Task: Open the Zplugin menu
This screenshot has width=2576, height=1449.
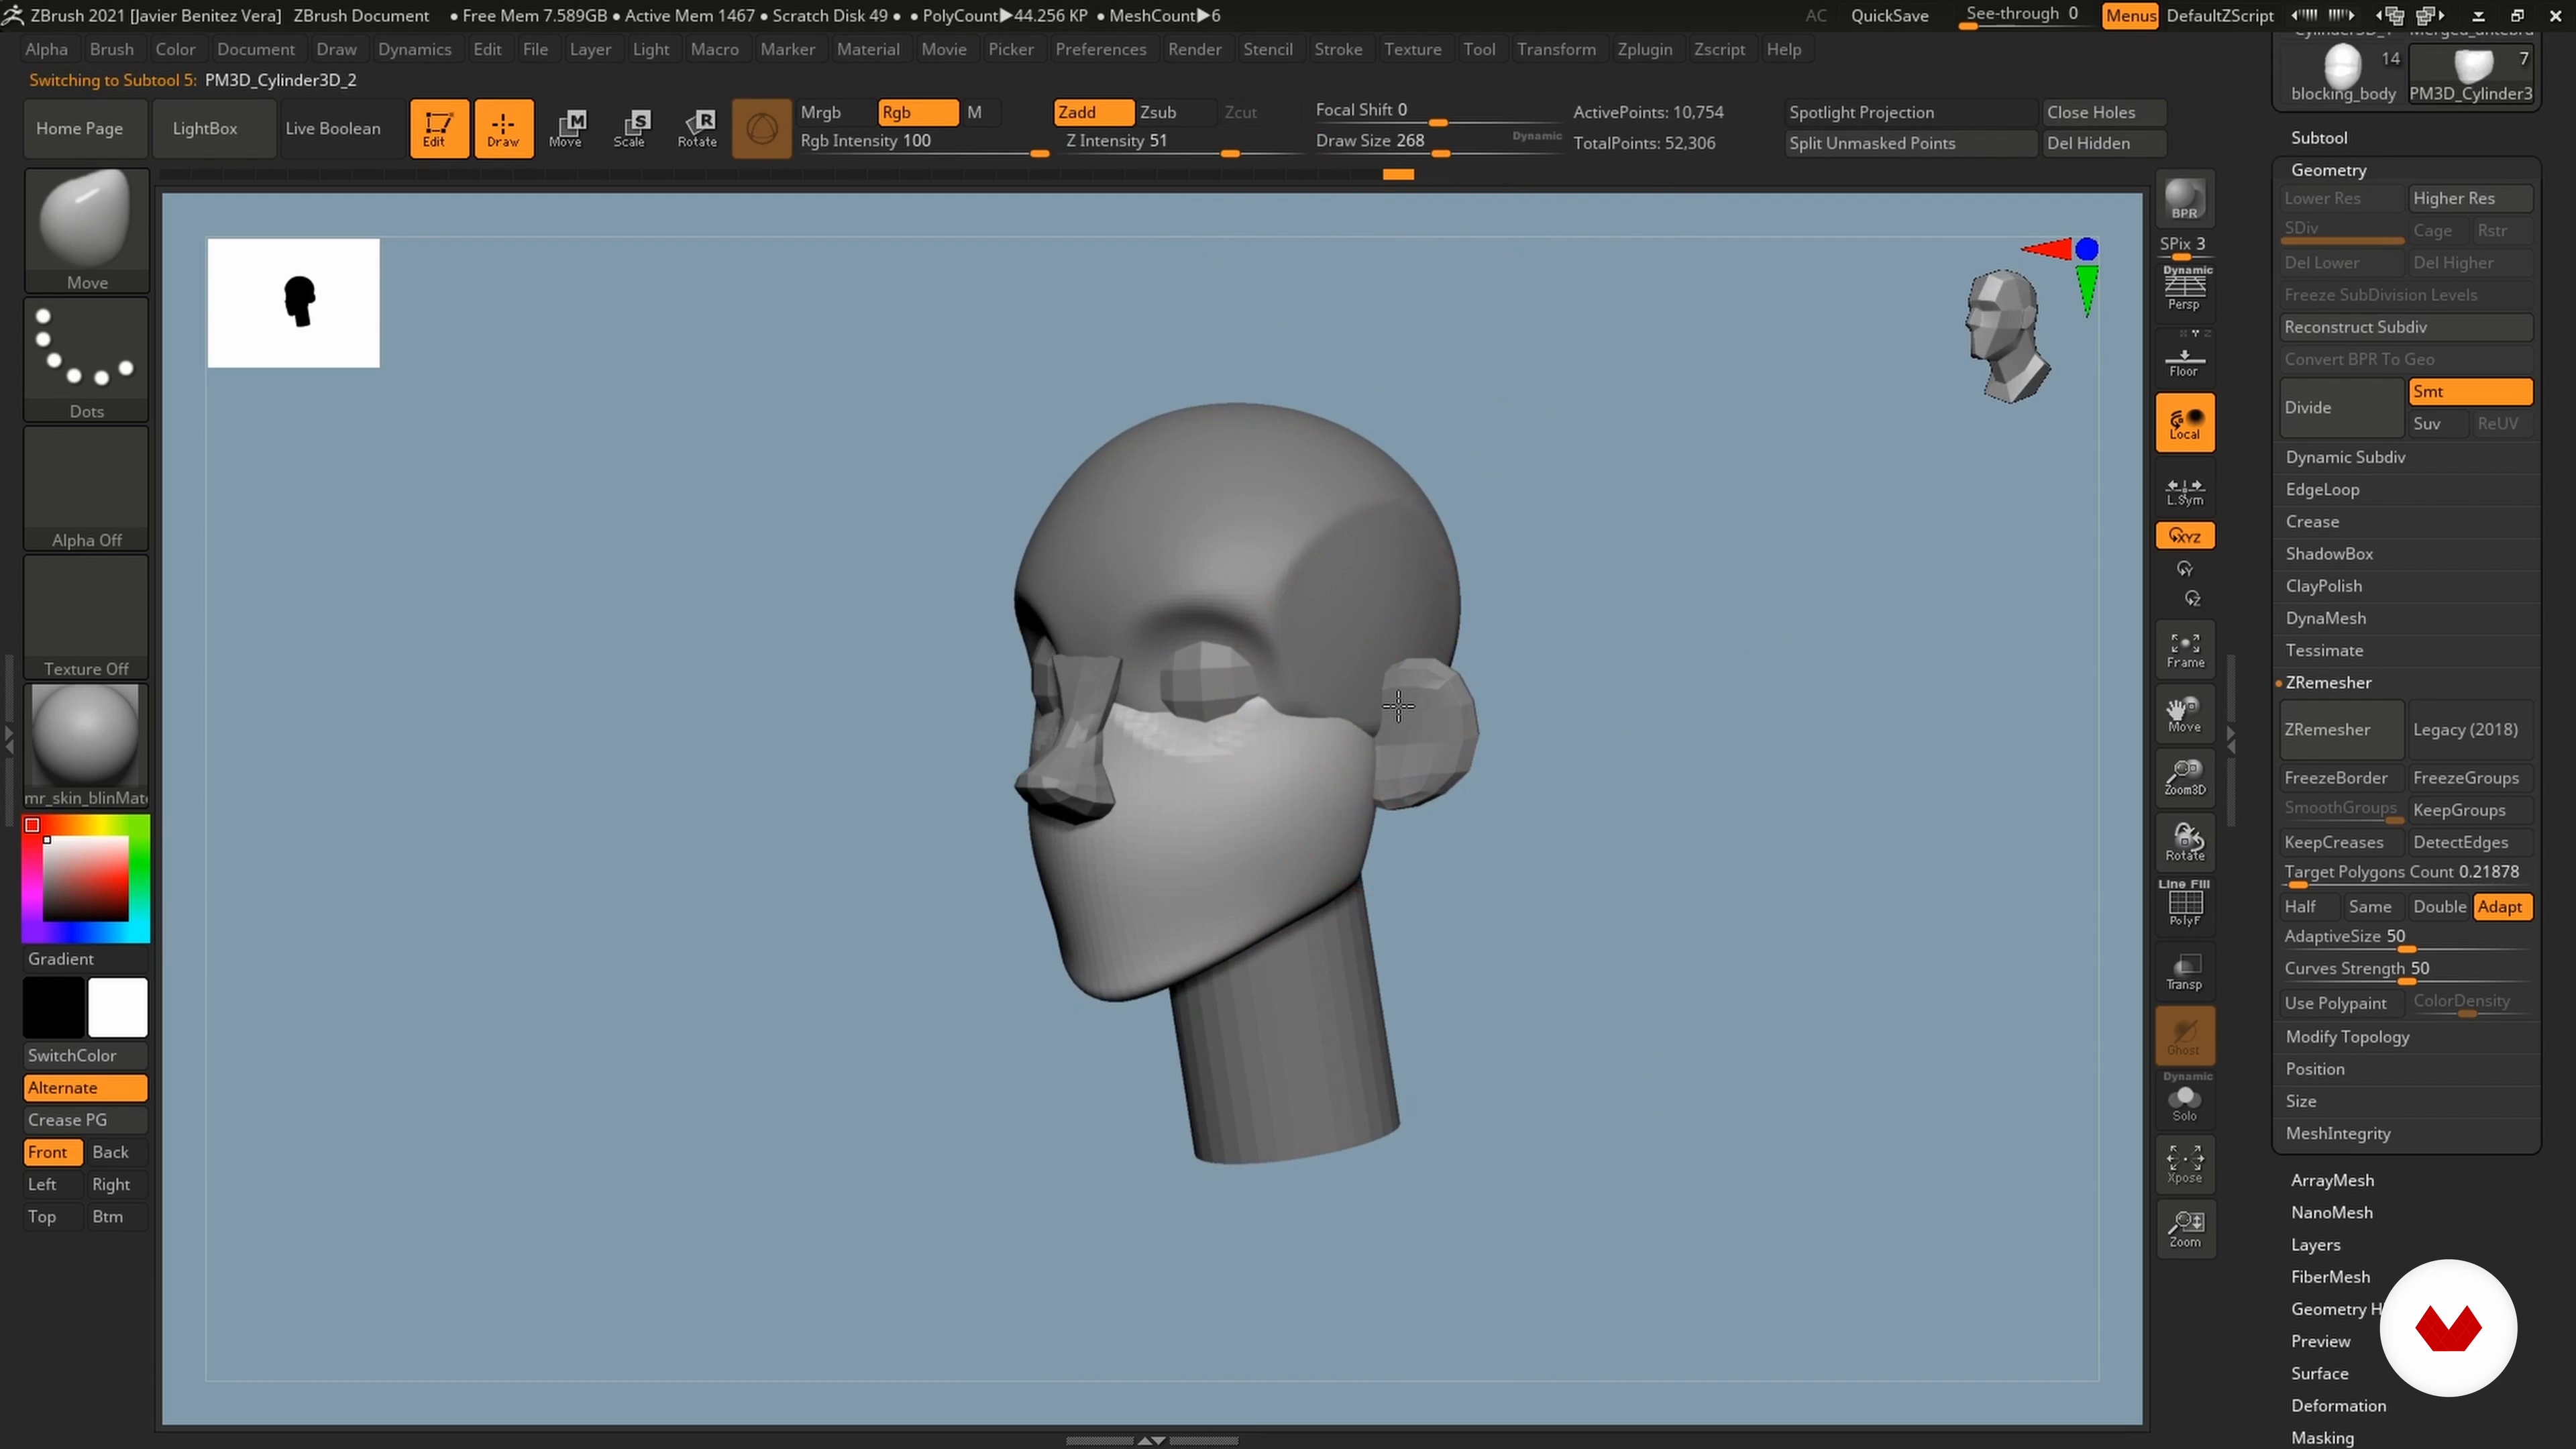Action: 1644,49
